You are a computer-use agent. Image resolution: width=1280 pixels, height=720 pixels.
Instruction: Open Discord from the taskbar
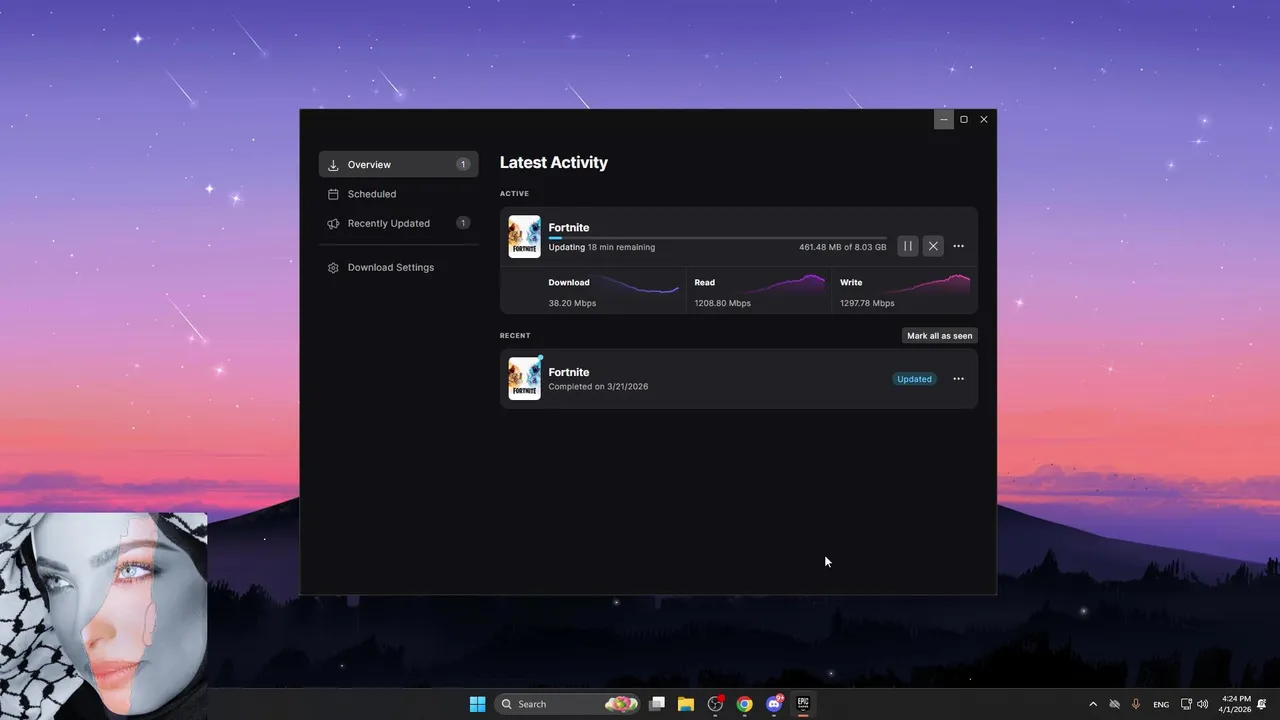[x=774, y=704]
